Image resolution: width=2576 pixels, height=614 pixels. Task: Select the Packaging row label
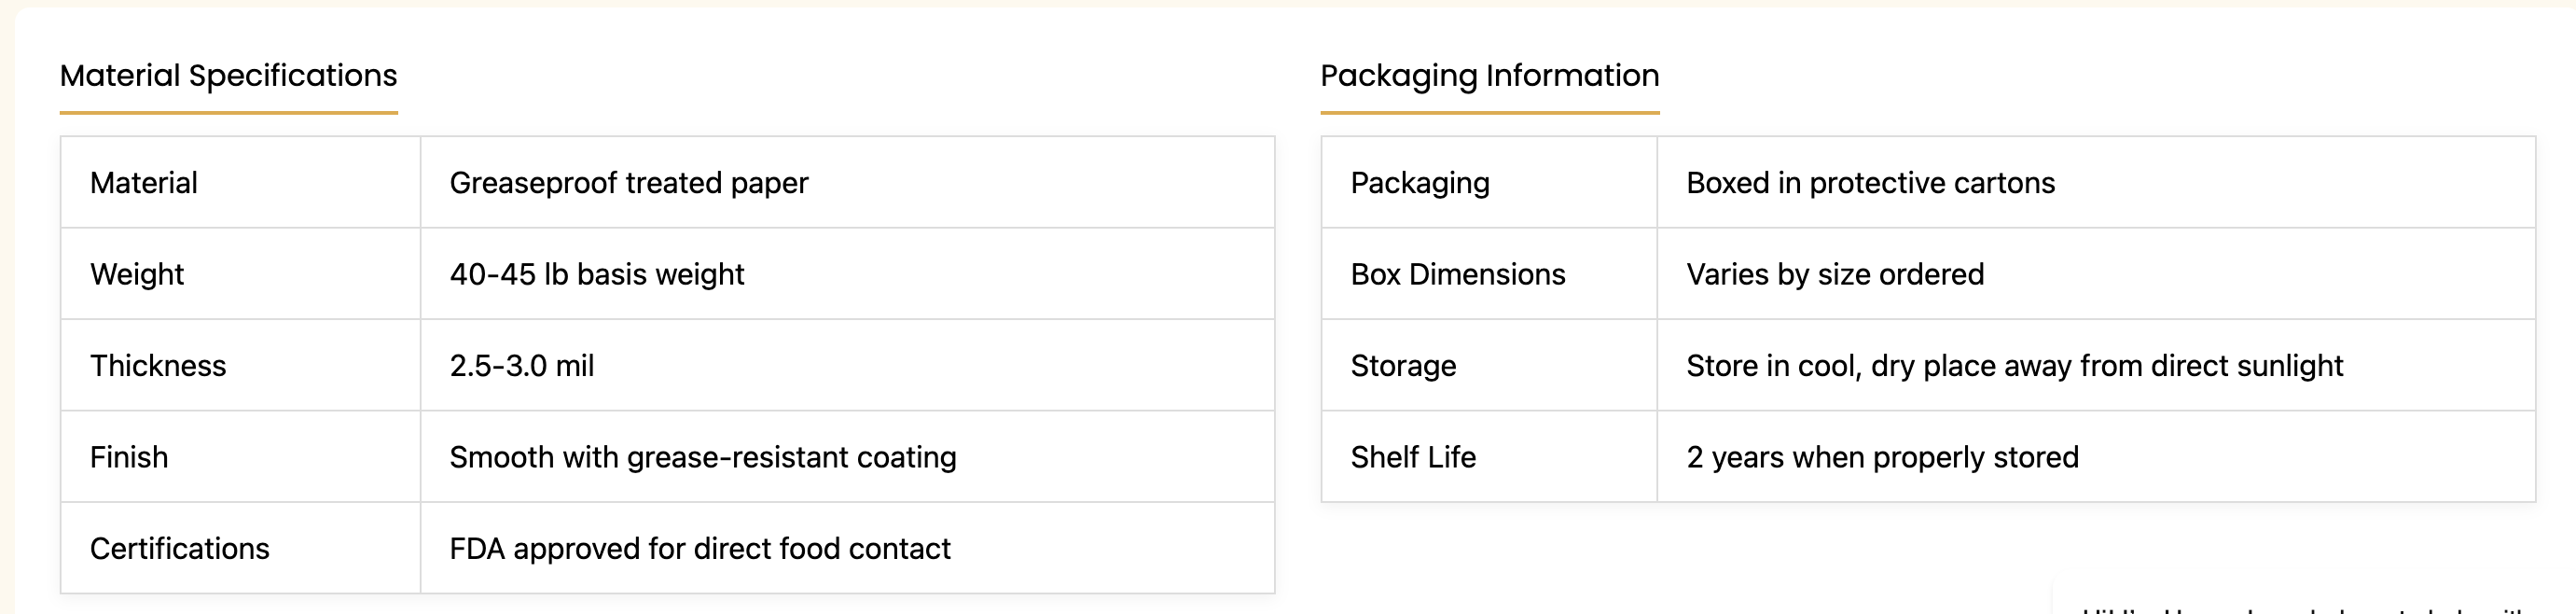click(x=1420, y=183)
